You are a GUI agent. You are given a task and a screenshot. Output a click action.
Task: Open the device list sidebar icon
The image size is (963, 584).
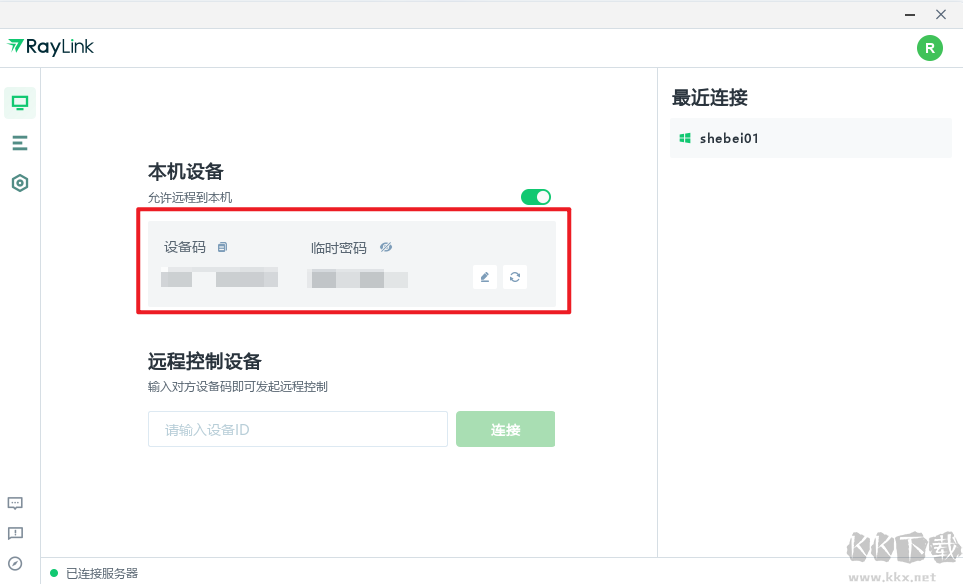click(20, 143)
